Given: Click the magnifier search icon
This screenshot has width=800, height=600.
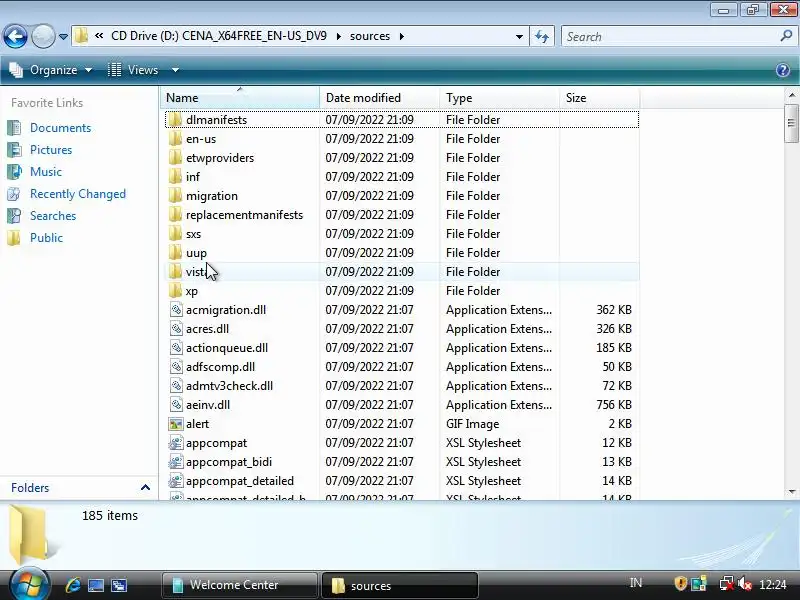Looking at the screenshot, I should pyautogui.click(x=786, y=36).
